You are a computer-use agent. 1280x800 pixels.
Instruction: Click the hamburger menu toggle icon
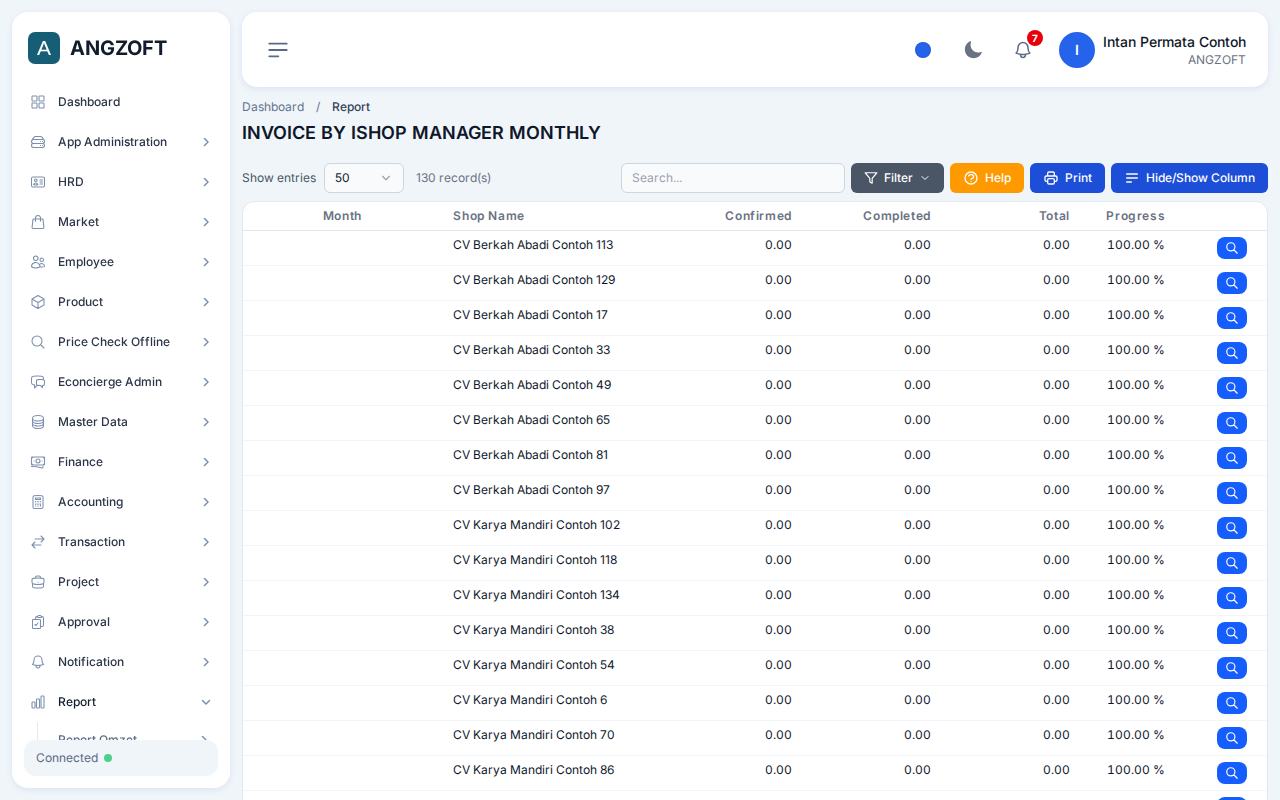pos(278,50)
